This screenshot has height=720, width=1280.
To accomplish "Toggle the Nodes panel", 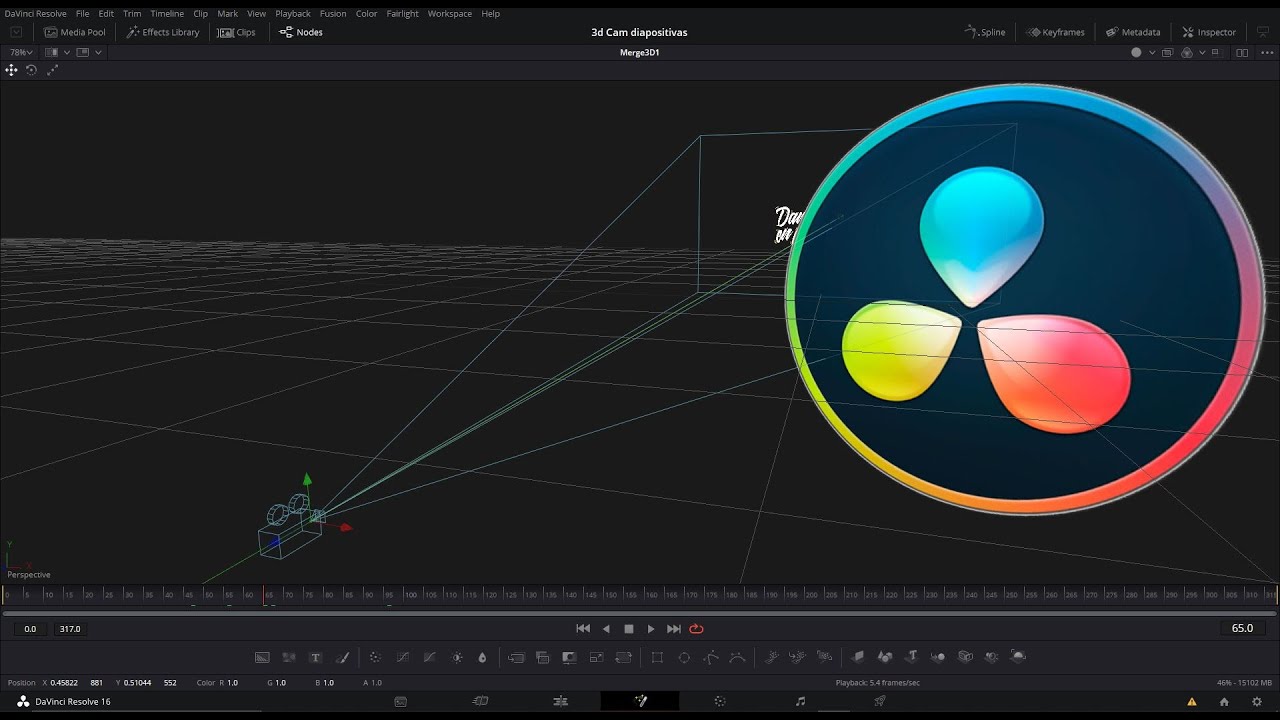I will click(301, 32).
